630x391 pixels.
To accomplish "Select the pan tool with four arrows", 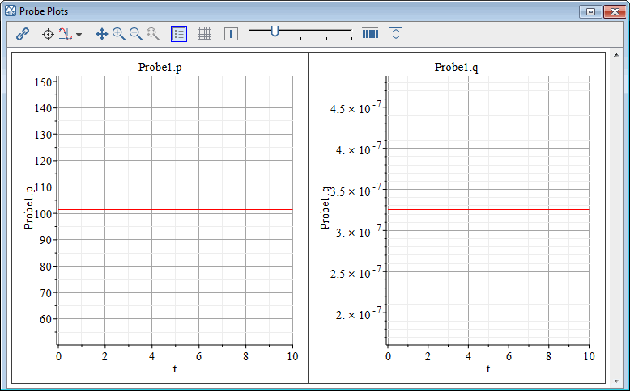I will click(x=102, y=34).
